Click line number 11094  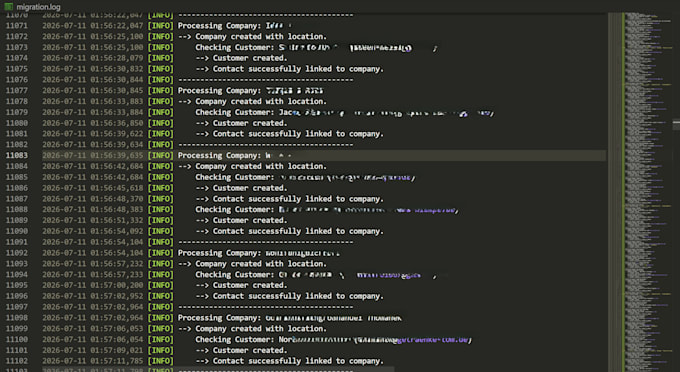pos(16,274)
